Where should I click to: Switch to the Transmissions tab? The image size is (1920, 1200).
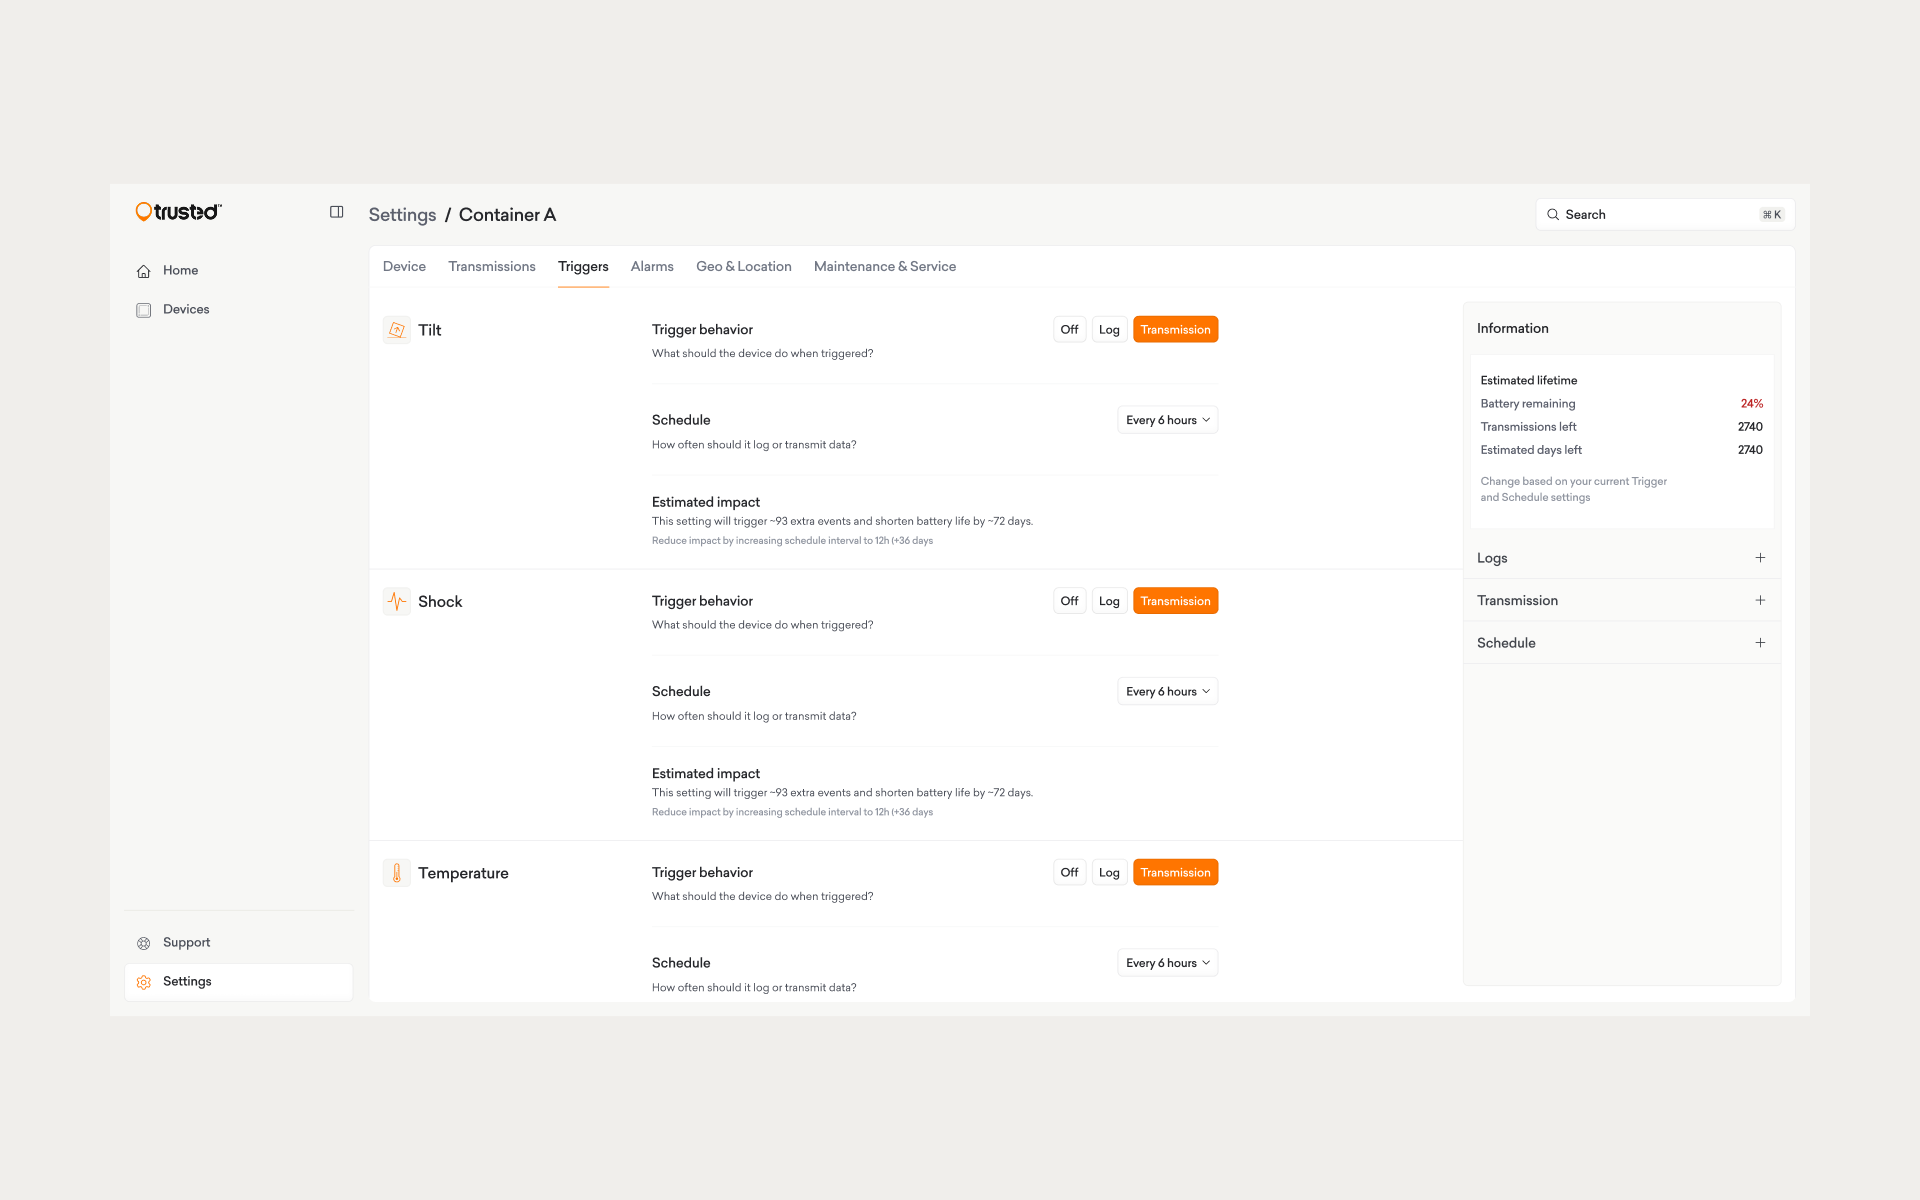[492, 266]
